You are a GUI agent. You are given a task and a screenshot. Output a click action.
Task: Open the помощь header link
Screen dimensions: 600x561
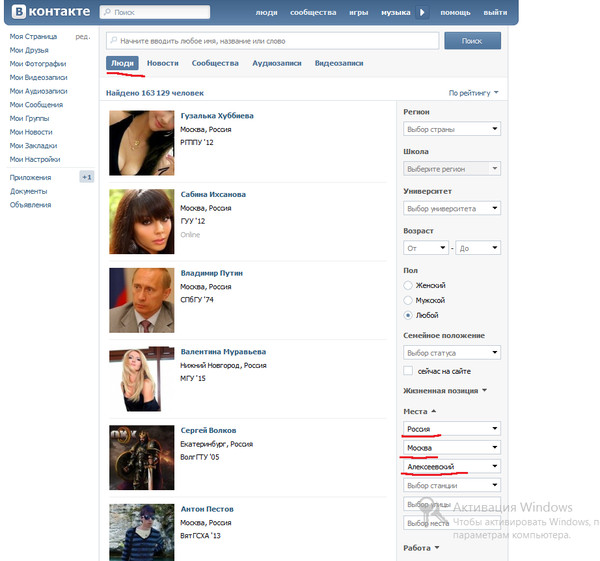pos(455,13)
